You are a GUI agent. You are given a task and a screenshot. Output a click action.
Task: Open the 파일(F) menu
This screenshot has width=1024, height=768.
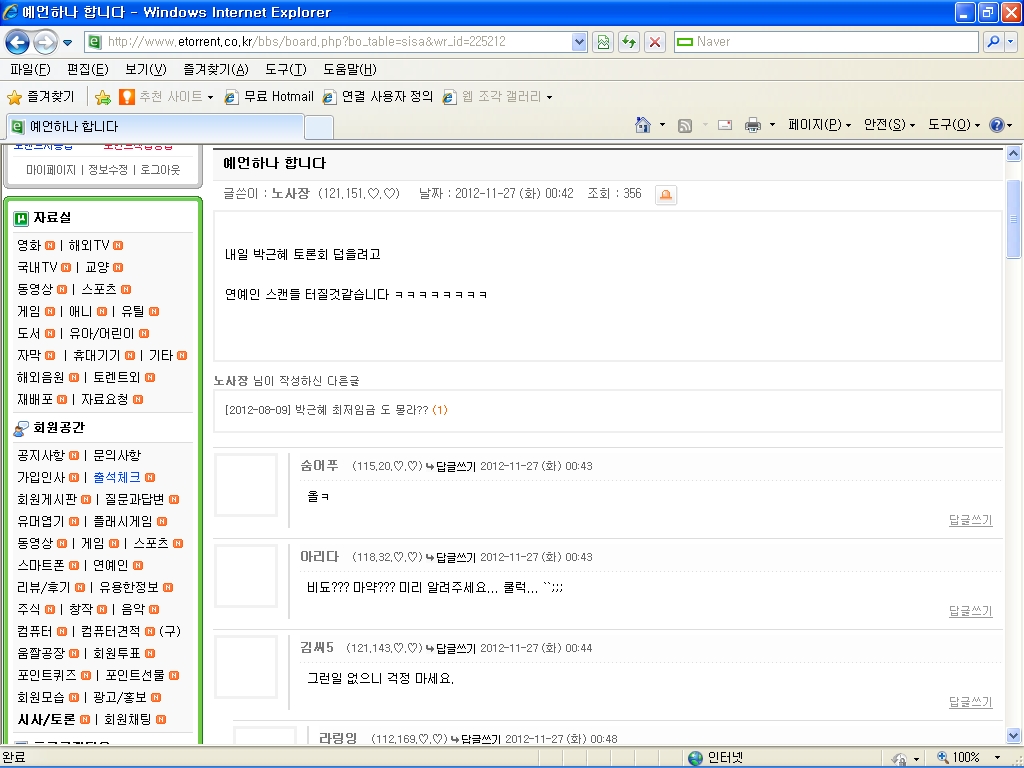tap(31, 69)
